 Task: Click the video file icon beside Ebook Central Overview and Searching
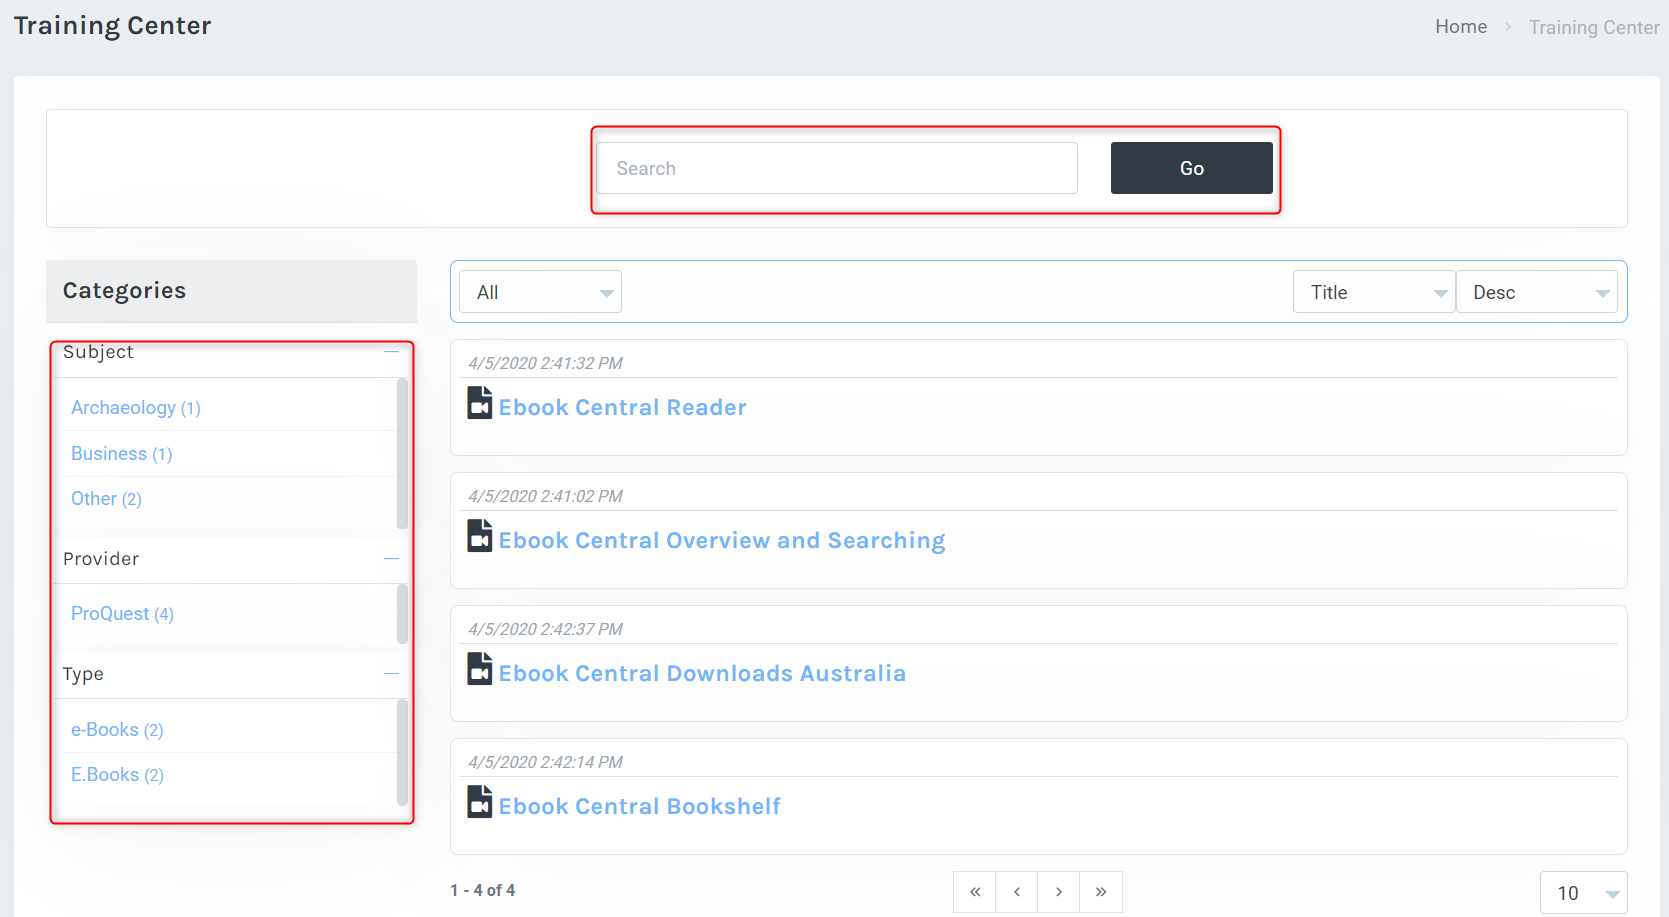(x=480, y=536)
